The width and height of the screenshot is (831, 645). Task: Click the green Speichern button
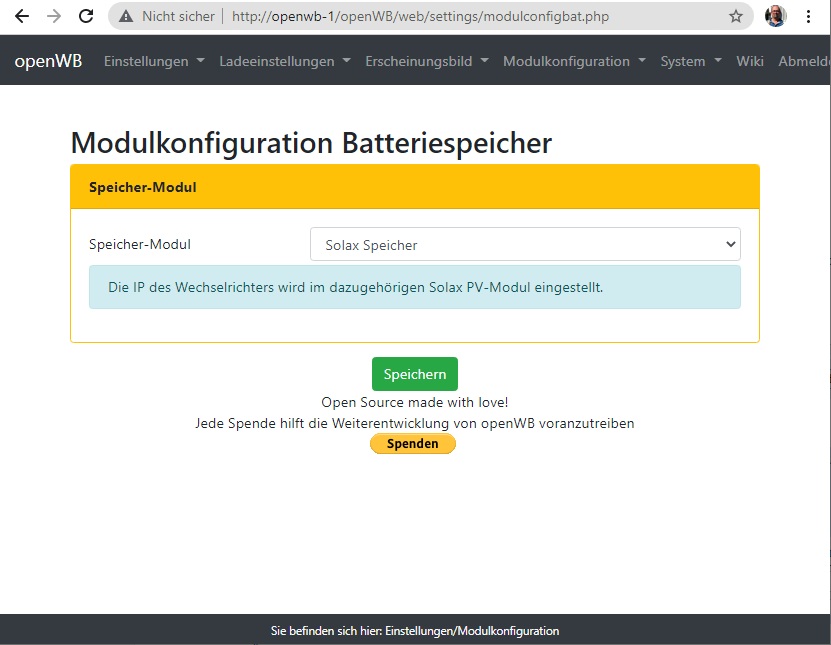(x=414, y=374)
